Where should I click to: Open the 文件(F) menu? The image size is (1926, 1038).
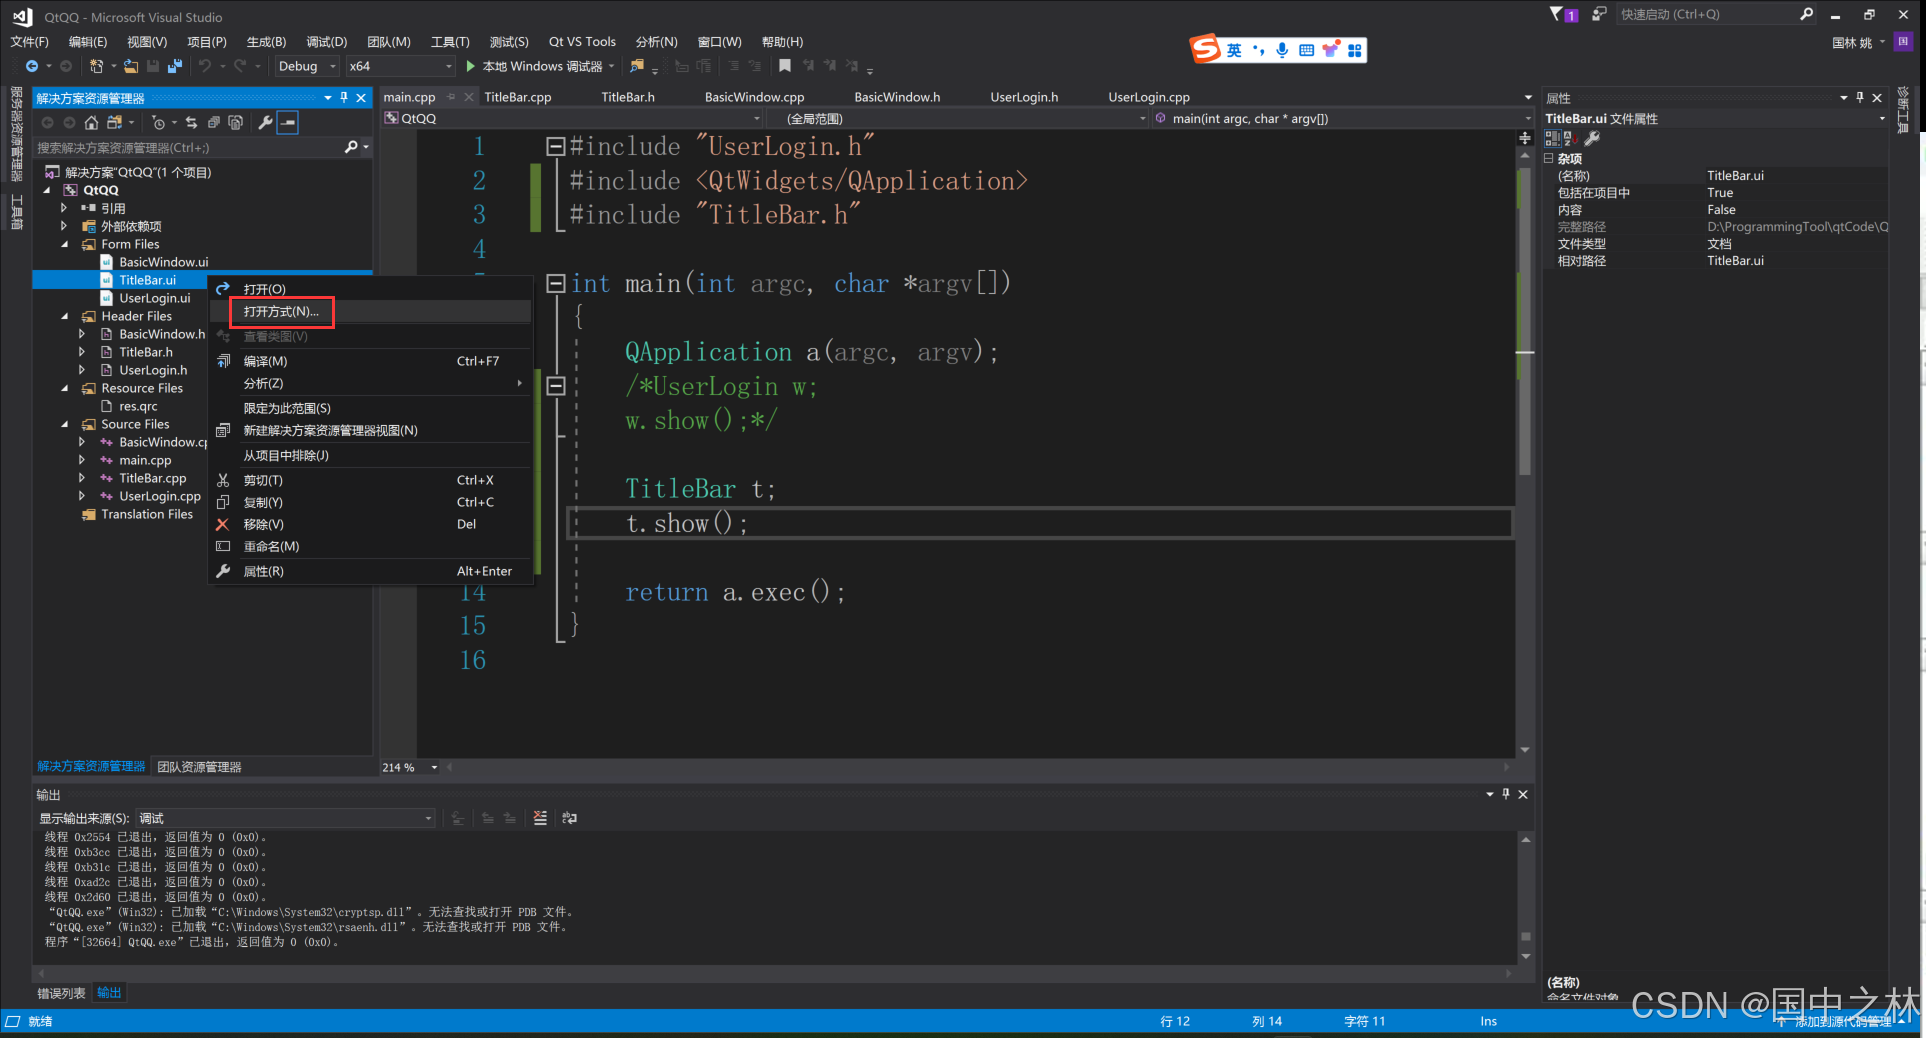point(29,41)
